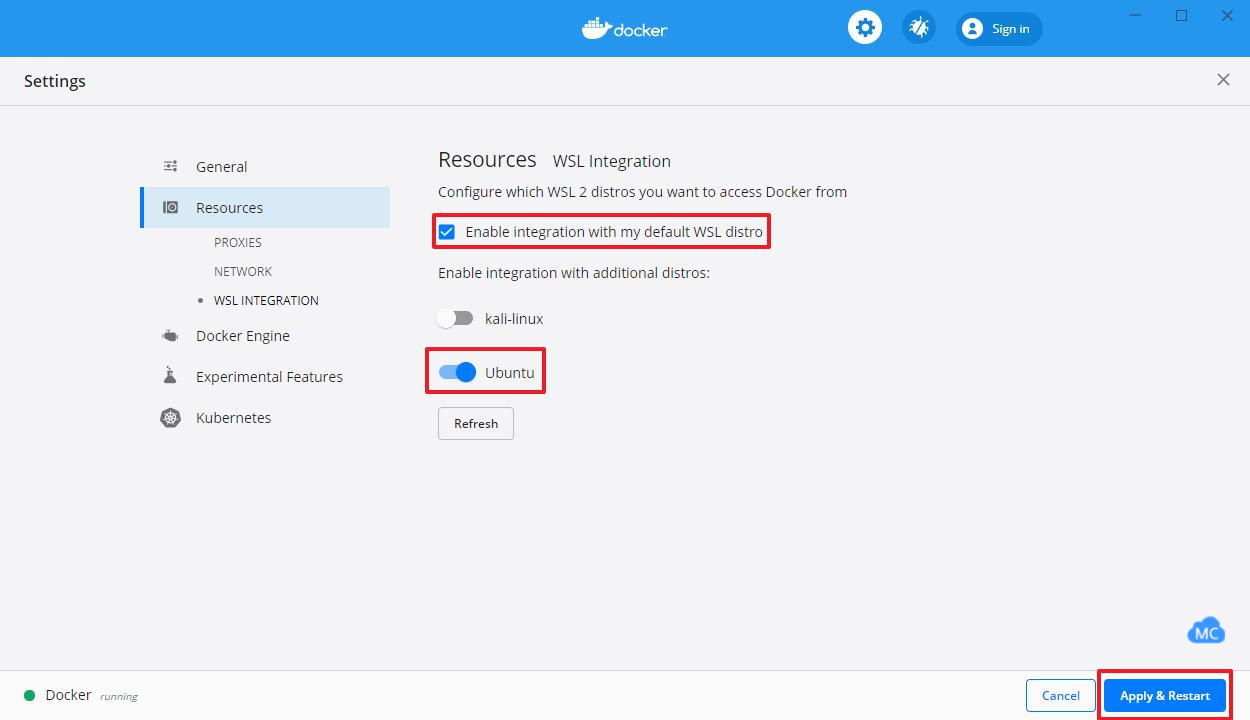Enable the kali-linux integration toggle
The width and height of the screenshot is (1250, 720).
pyautogui.click(x=455, y=318)
